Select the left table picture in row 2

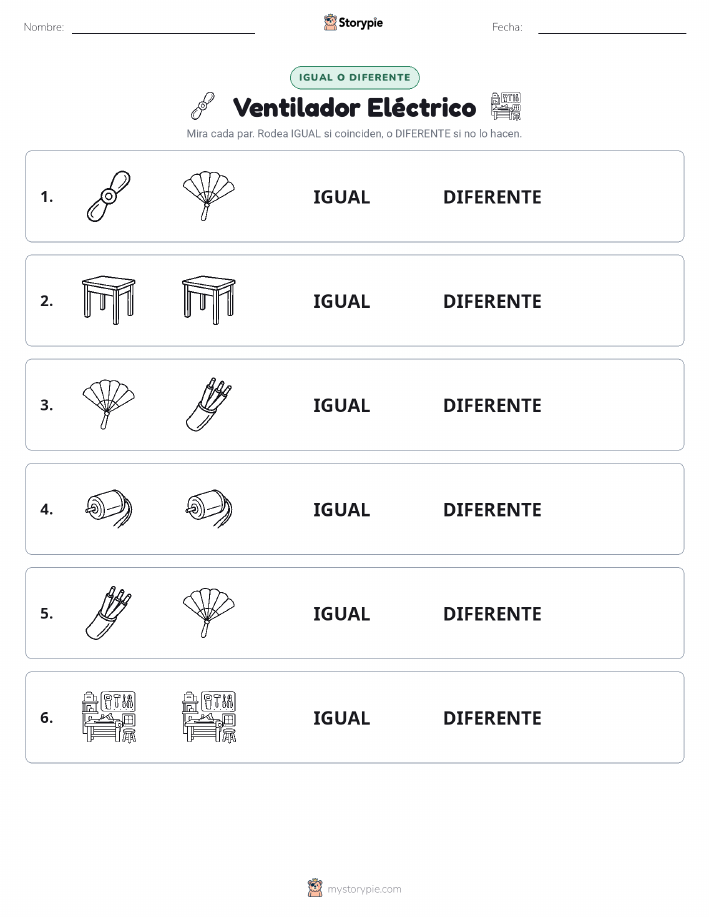(x=109, y=301)
